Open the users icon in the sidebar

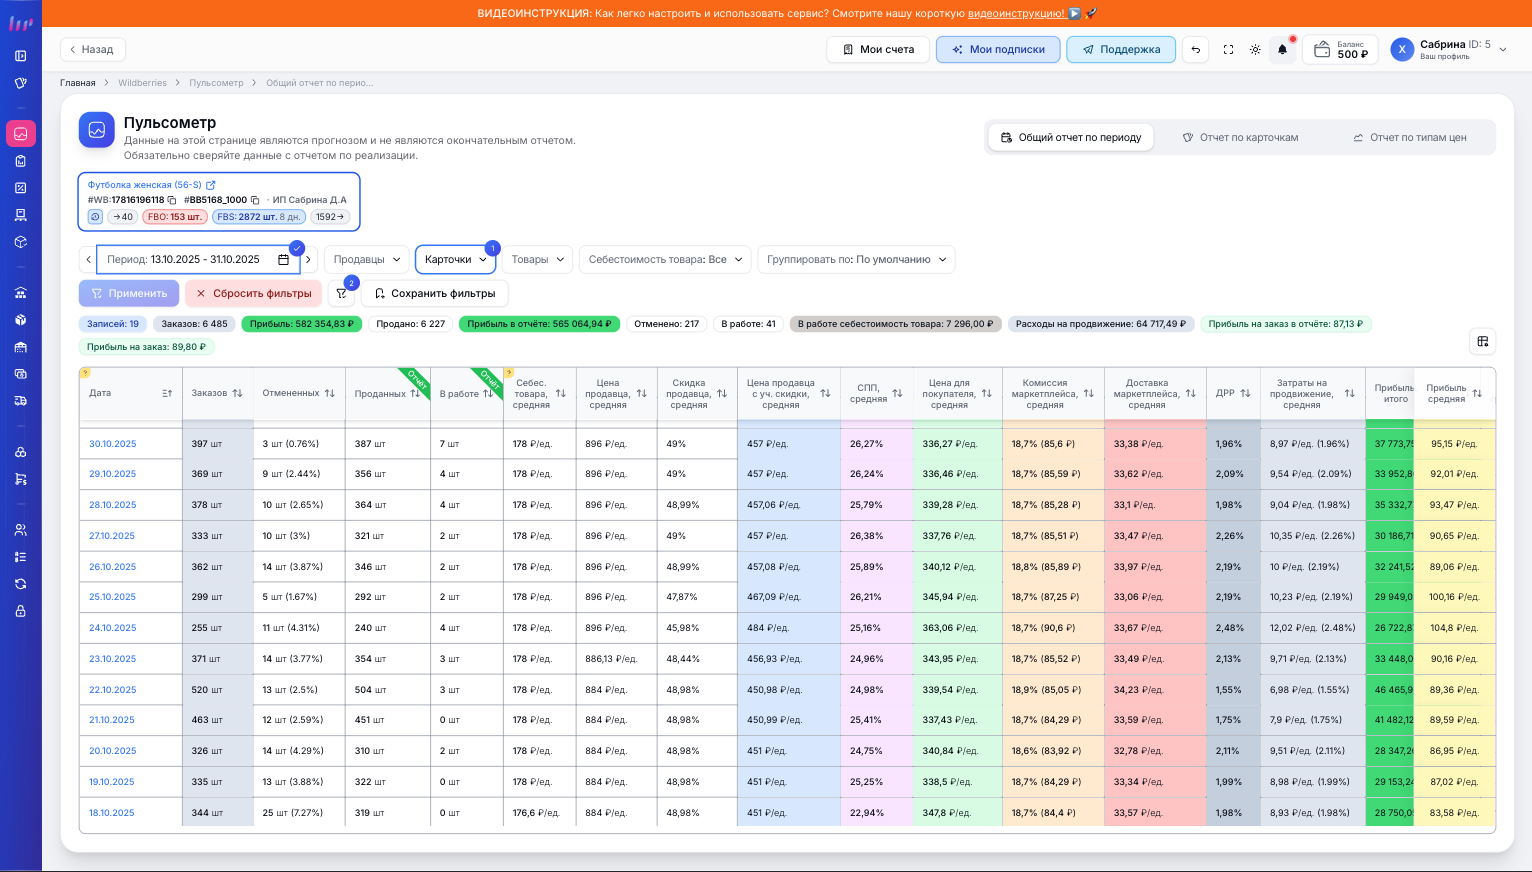coord(20,530)
